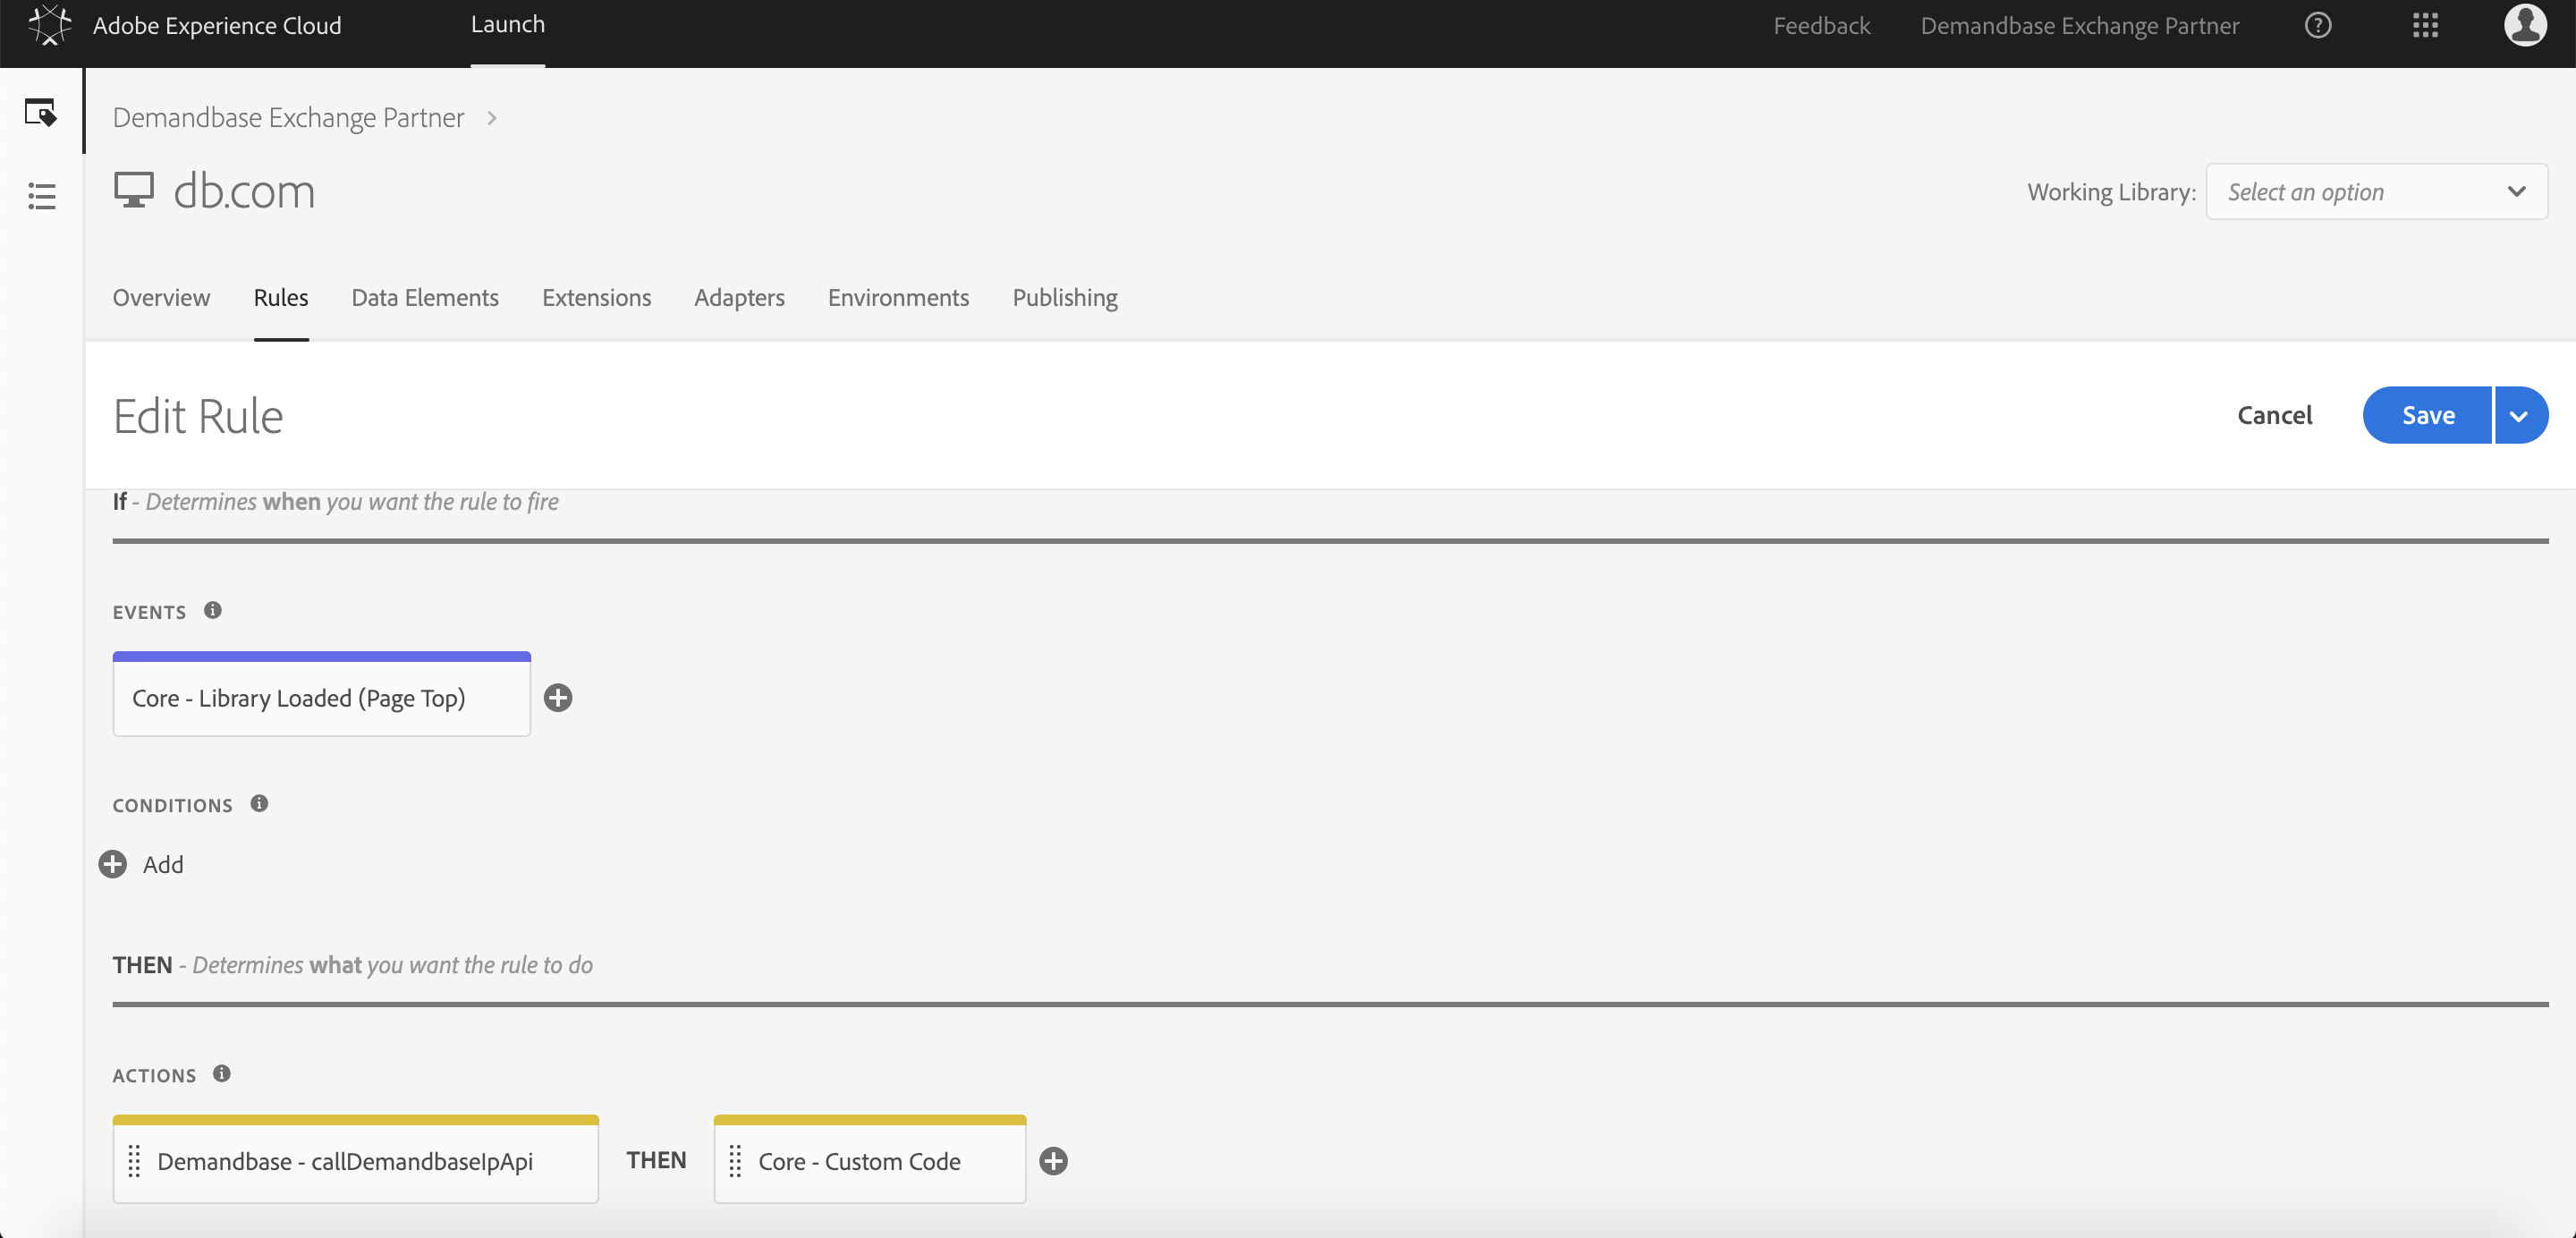Open the app switcher grid icon

pyautogui.click(x=2425, y=25)
